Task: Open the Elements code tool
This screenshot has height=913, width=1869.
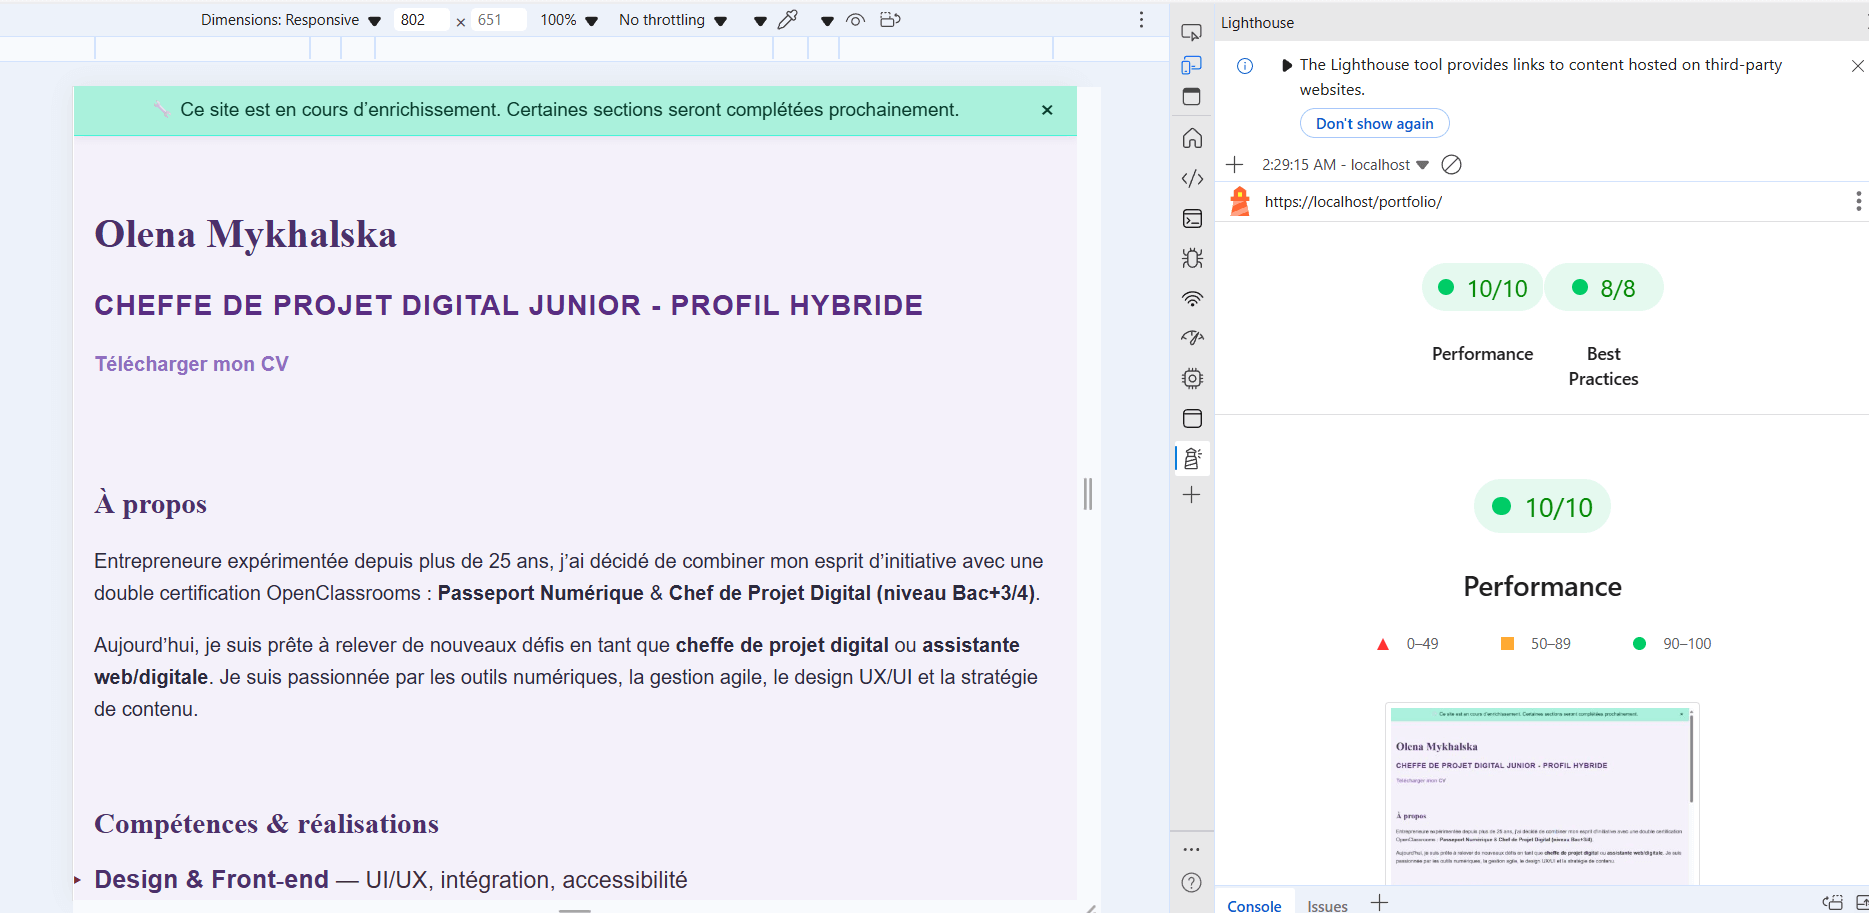Action: point(1192,178)
